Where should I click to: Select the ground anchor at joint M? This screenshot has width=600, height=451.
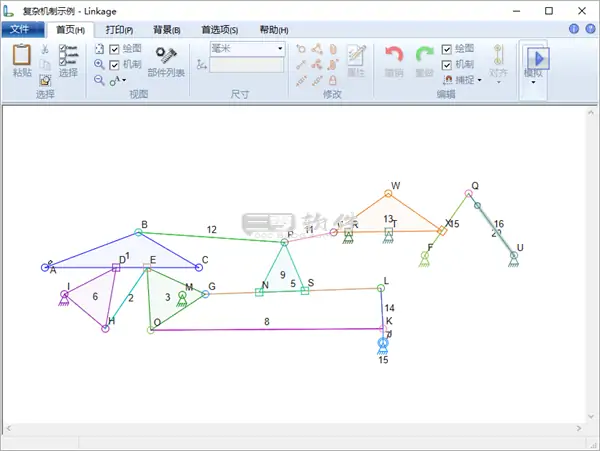(x=182, y=300)
